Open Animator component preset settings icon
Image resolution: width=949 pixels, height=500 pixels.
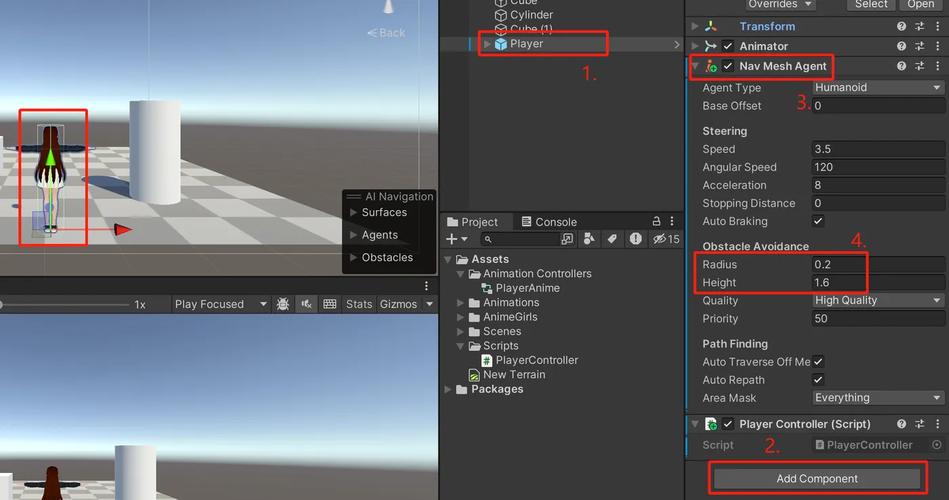(919, 46)
